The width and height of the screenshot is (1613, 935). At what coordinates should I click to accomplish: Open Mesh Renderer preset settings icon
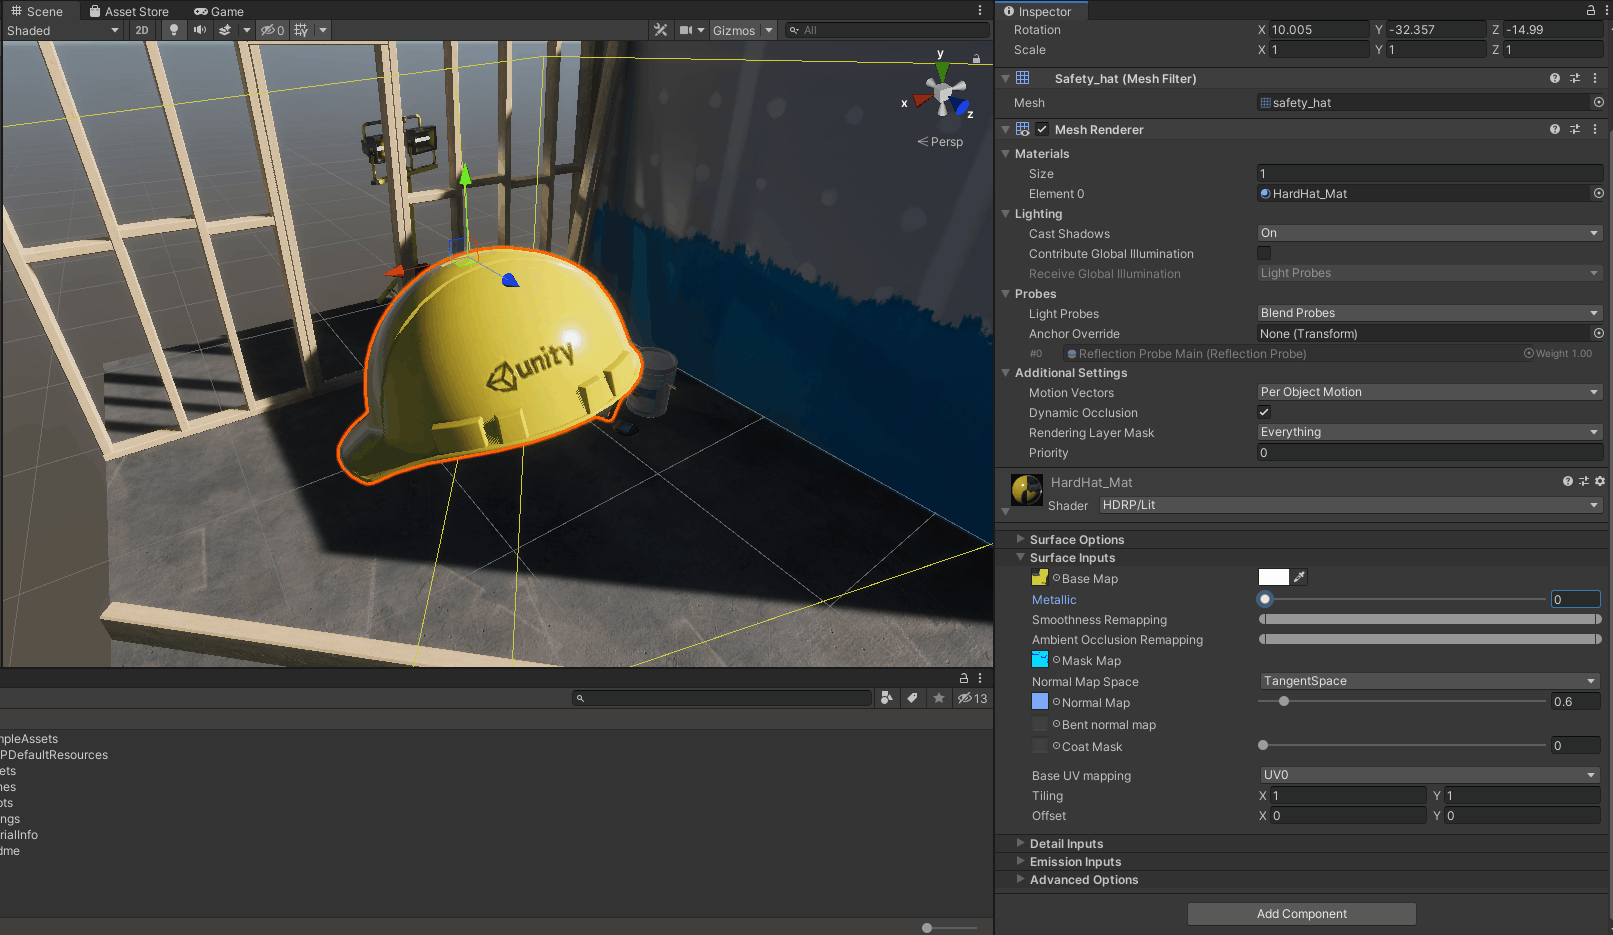(x=1575, y=129)
